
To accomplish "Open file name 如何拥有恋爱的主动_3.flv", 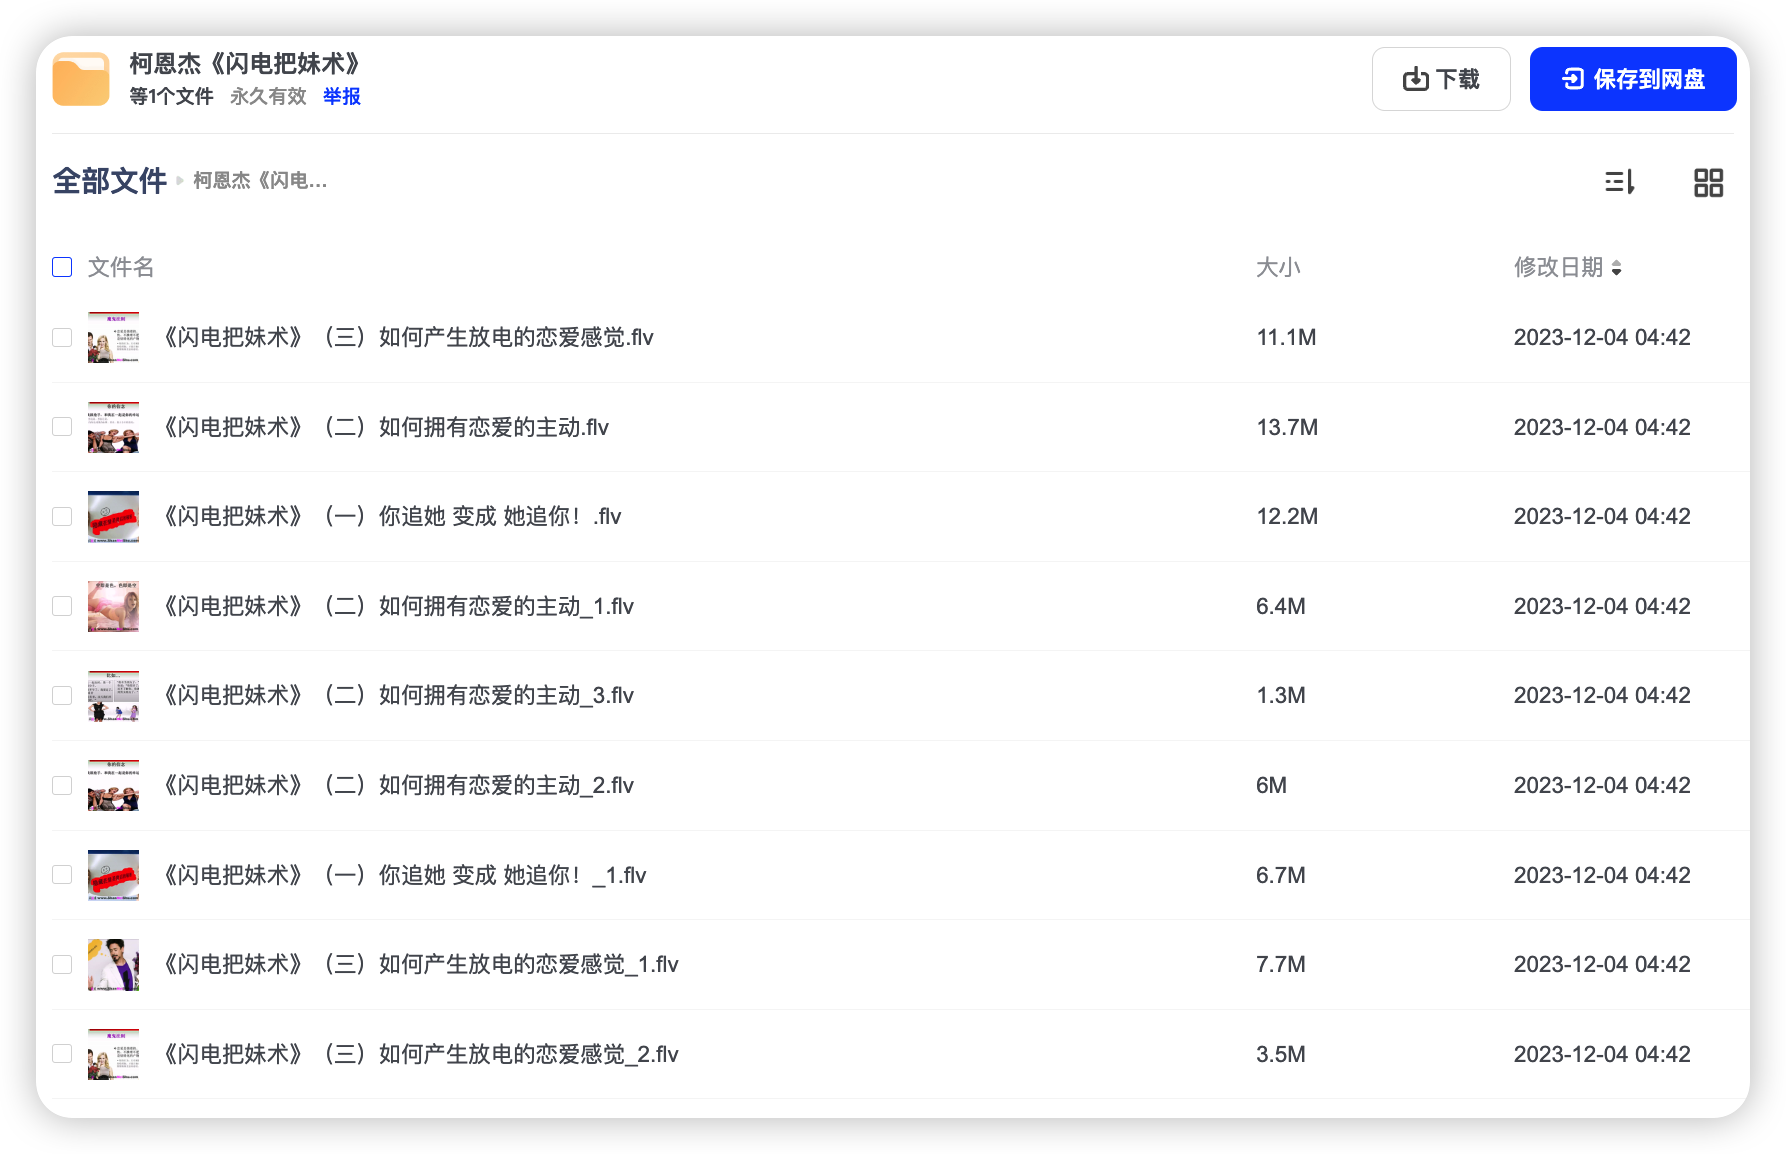I will click(397, 695).
